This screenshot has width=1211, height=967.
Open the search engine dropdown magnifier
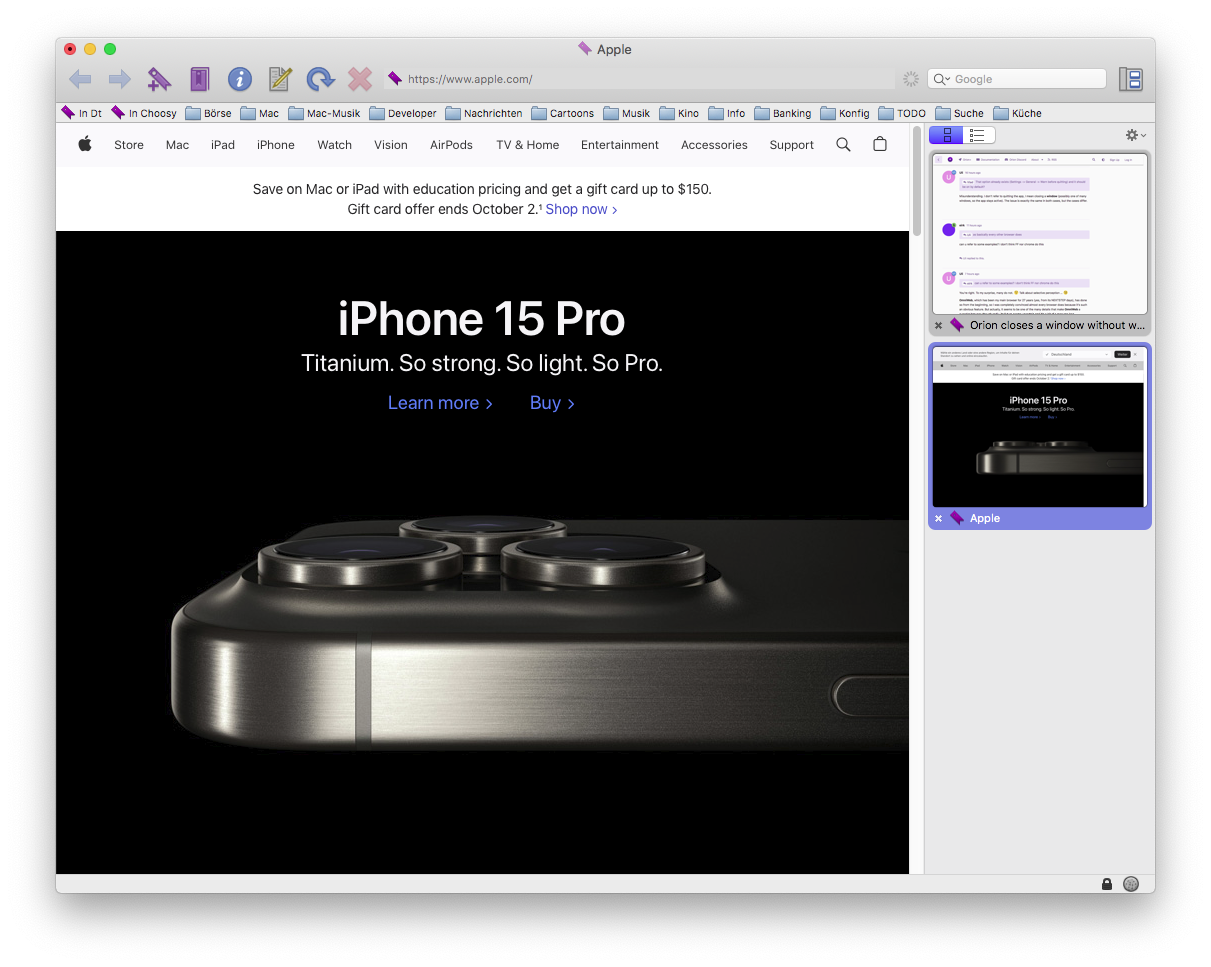coord(941,79)
